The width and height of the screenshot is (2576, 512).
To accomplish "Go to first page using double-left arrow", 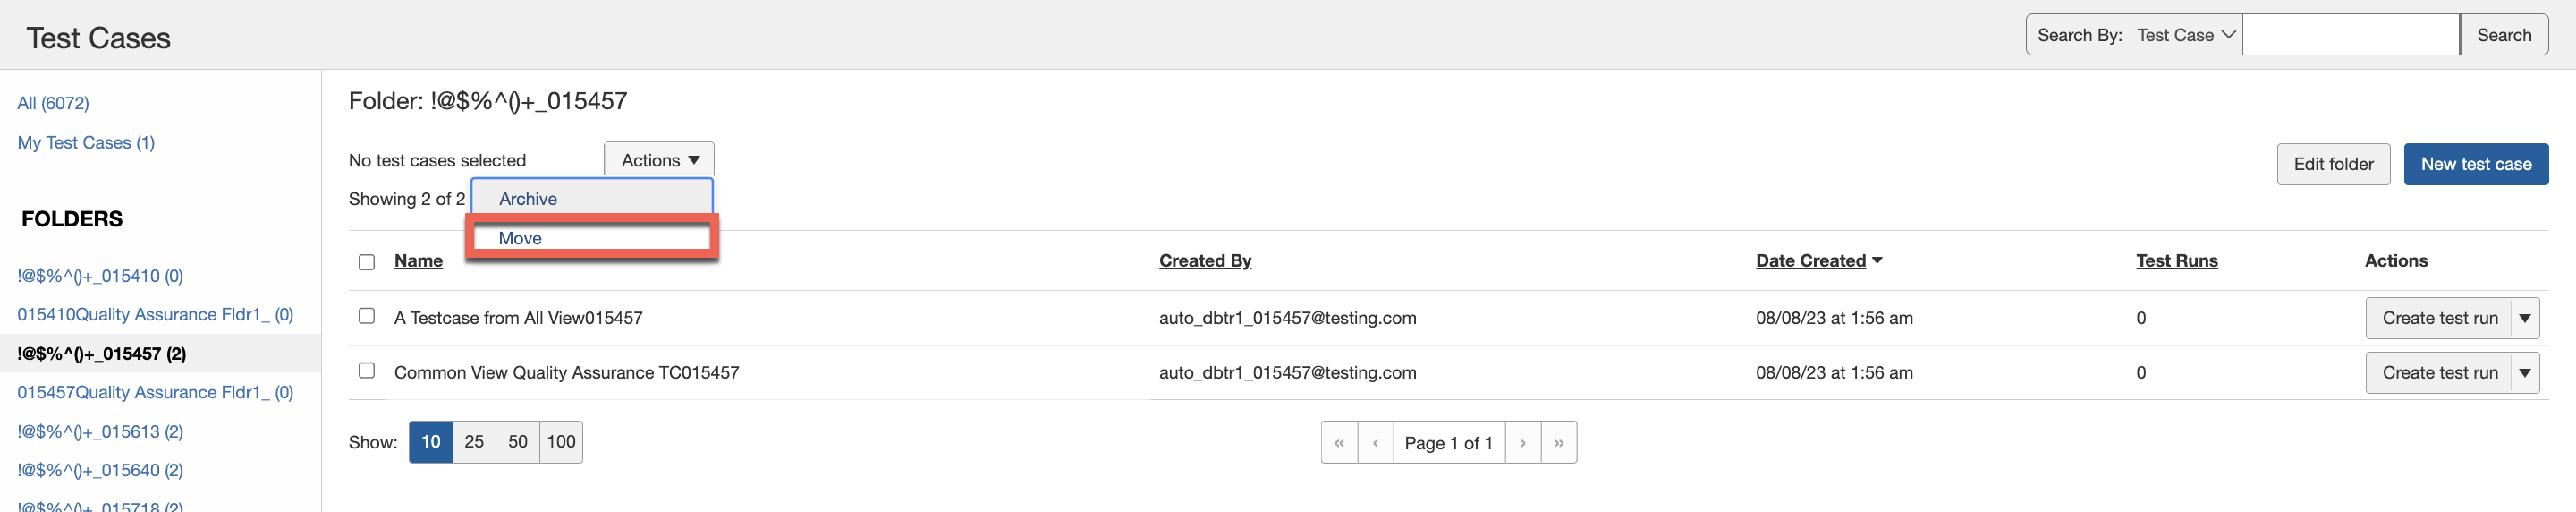I will (1338, 443).
